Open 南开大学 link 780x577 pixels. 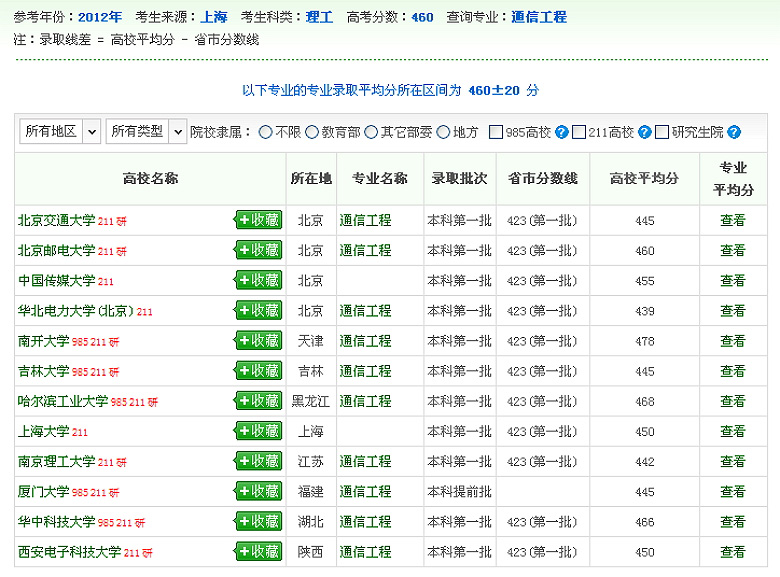43,341
